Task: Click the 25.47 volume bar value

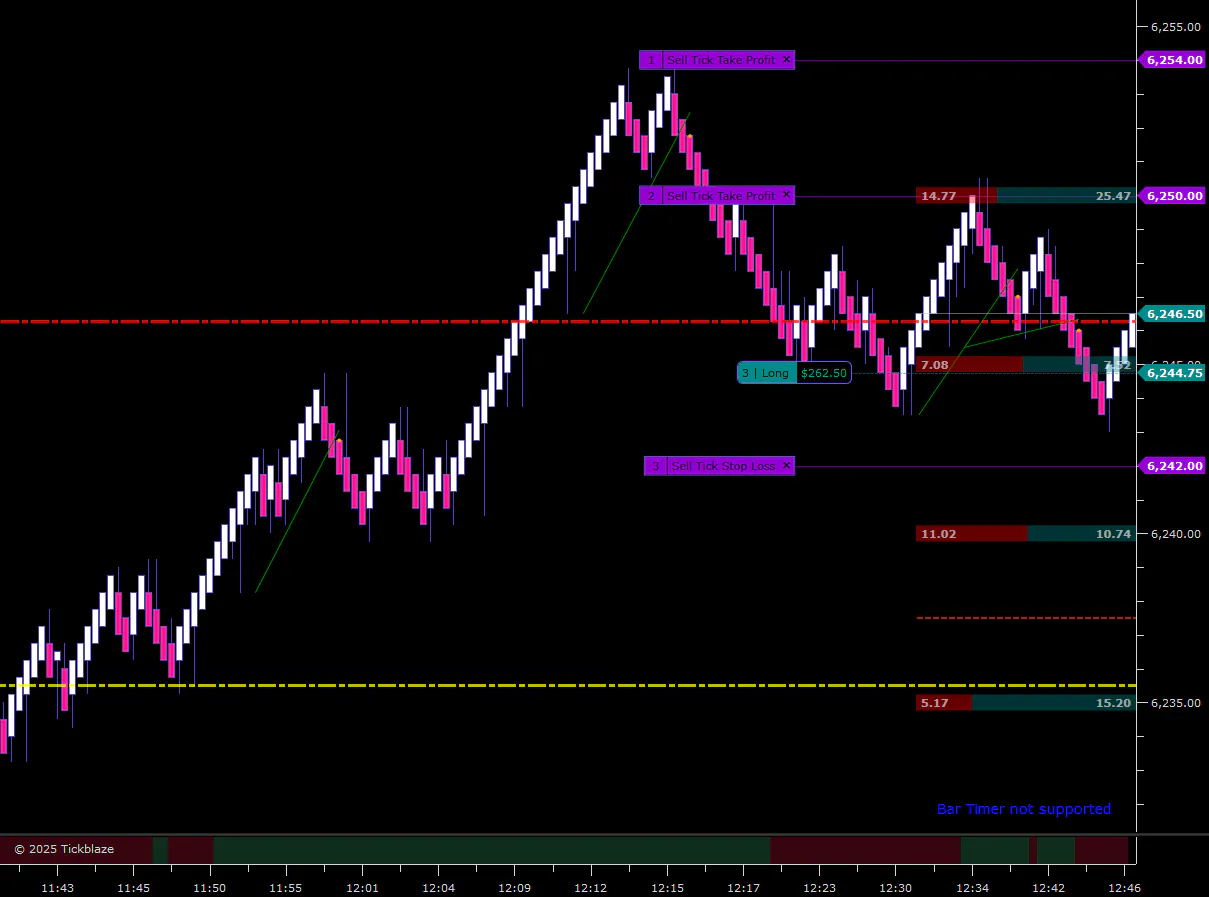Action: [x=1113, y=196]
